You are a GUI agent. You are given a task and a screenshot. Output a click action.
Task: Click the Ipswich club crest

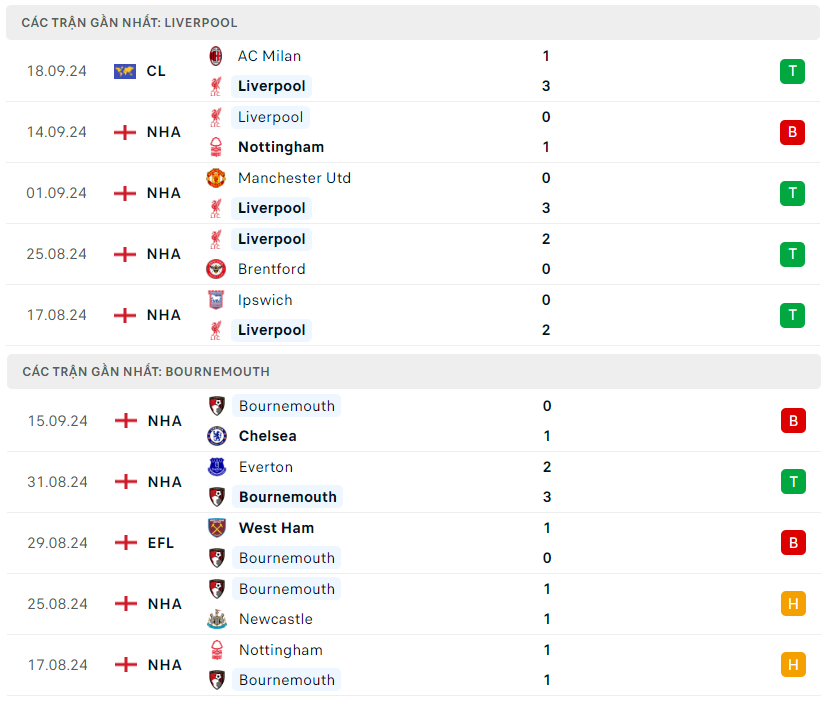(x=216, y=300)
